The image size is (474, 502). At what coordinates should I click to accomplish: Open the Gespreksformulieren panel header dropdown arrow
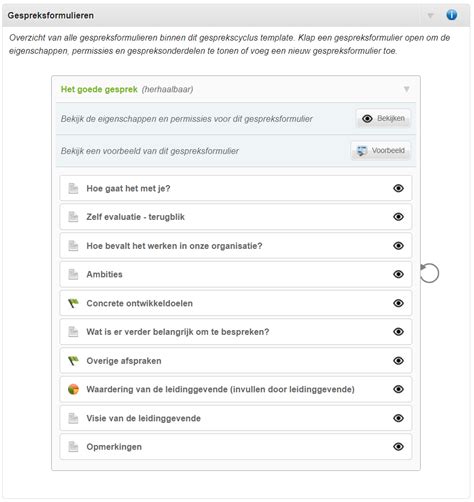click(x=430, y=16)
